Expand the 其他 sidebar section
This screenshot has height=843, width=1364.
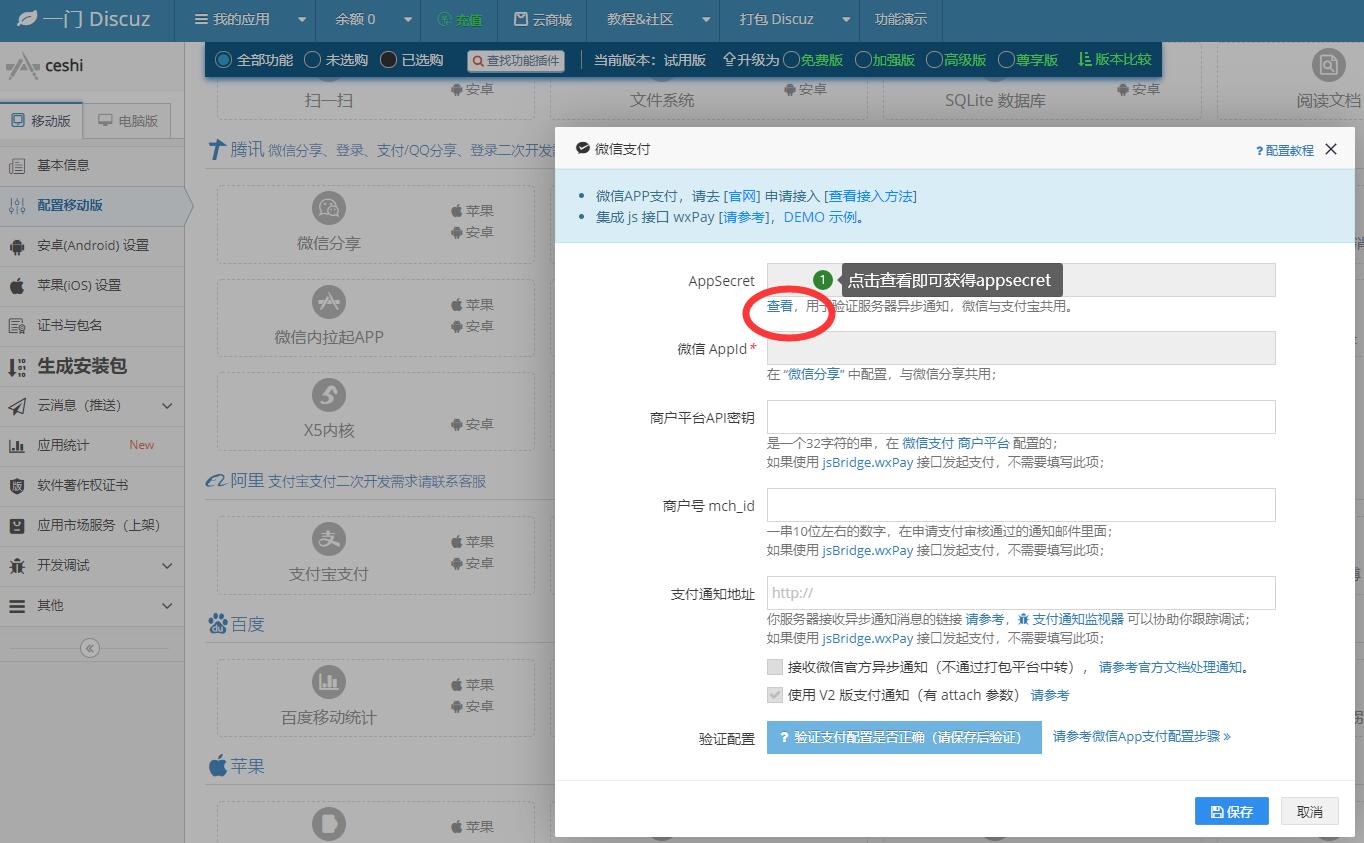(x=92, y=605)
